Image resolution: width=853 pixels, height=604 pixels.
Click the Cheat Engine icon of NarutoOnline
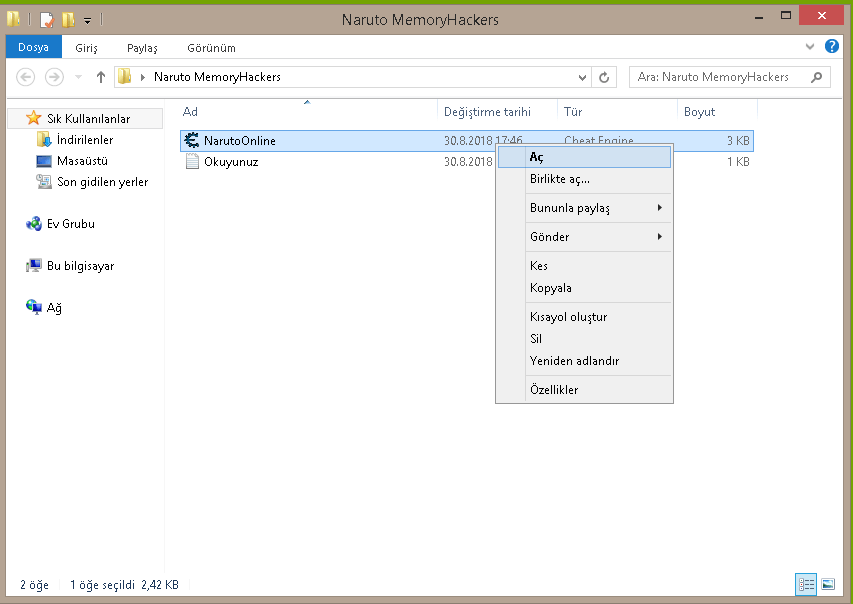click(x=191, y=140)
